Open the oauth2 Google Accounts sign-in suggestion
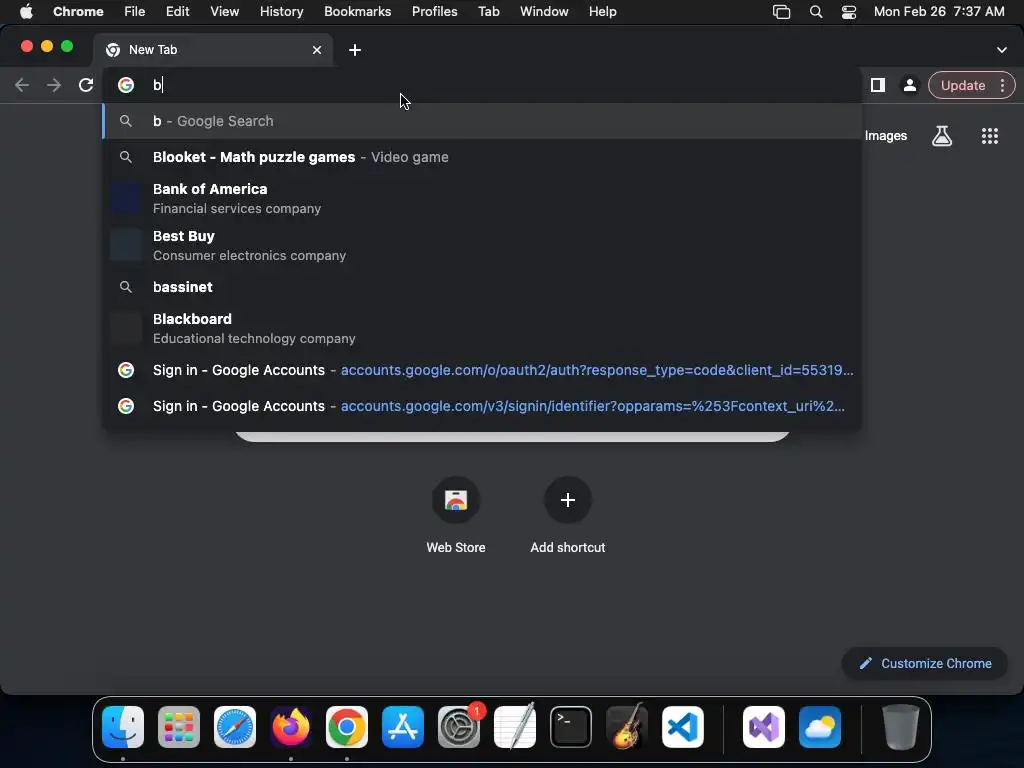 click(482, 370)
